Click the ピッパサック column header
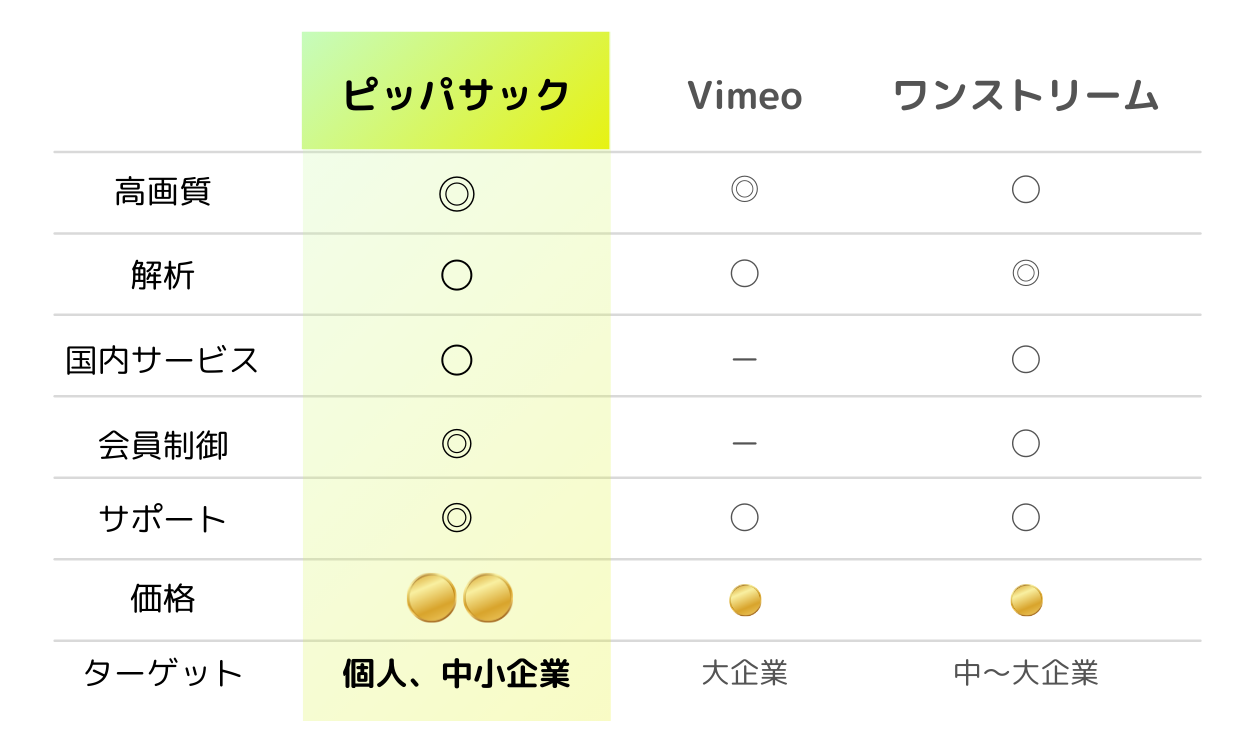 point(456,94)
